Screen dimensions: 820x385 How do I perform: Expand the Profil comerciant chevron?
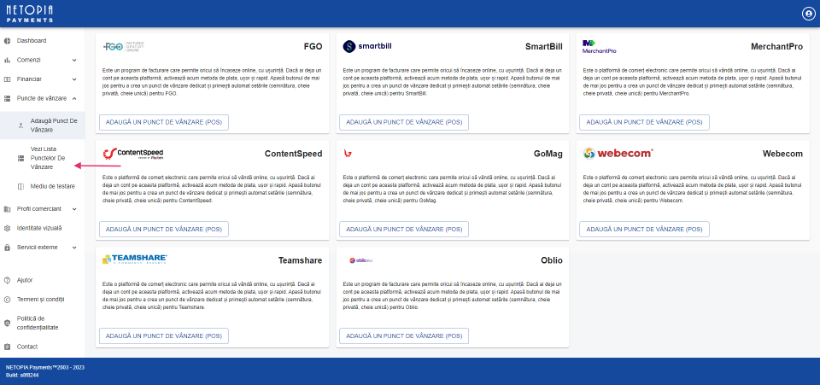tap(74, 209)
